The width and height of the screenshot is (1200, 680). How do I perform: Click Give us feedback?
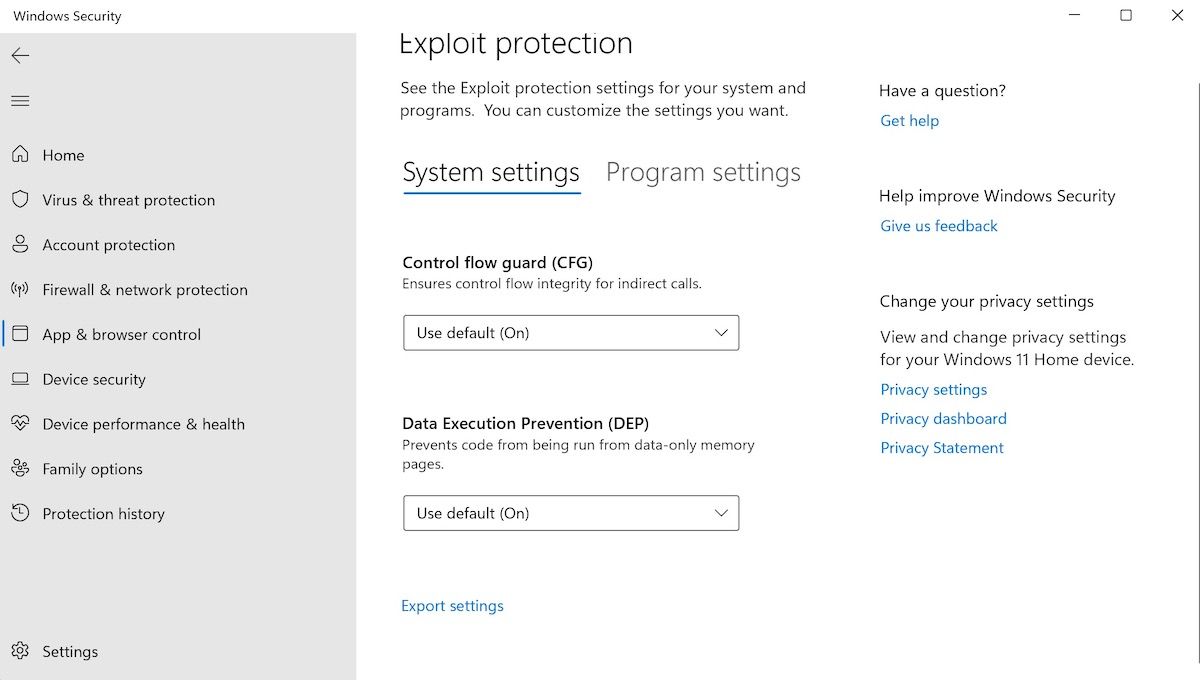tap(938, 226)
